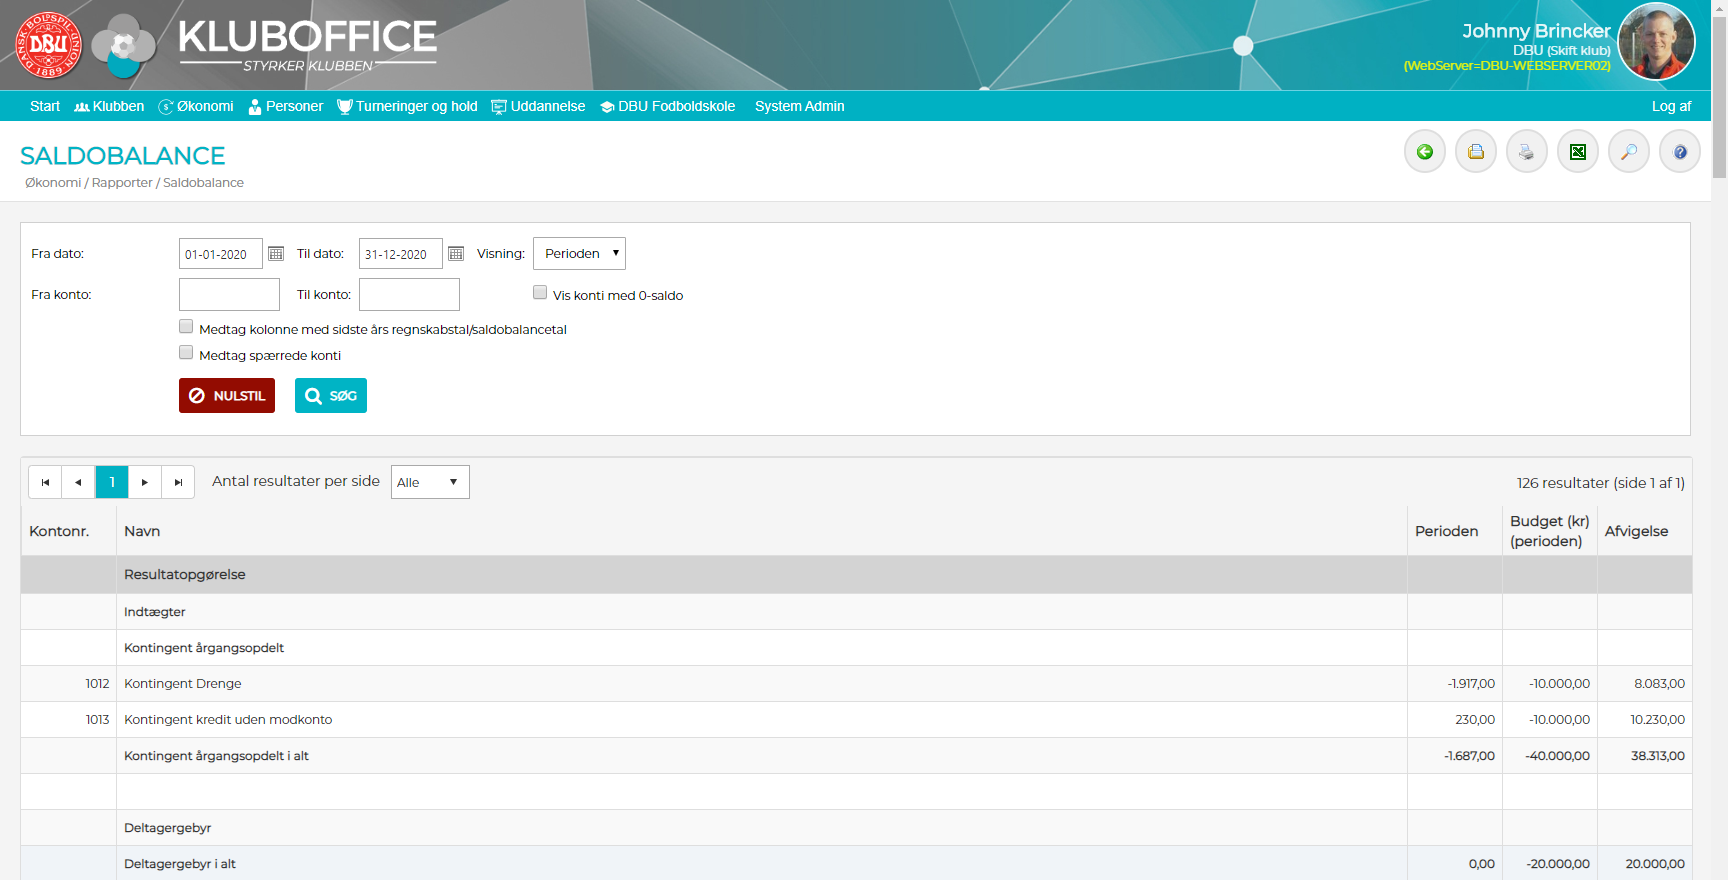Go to the next results page arrow

point(145,482)
